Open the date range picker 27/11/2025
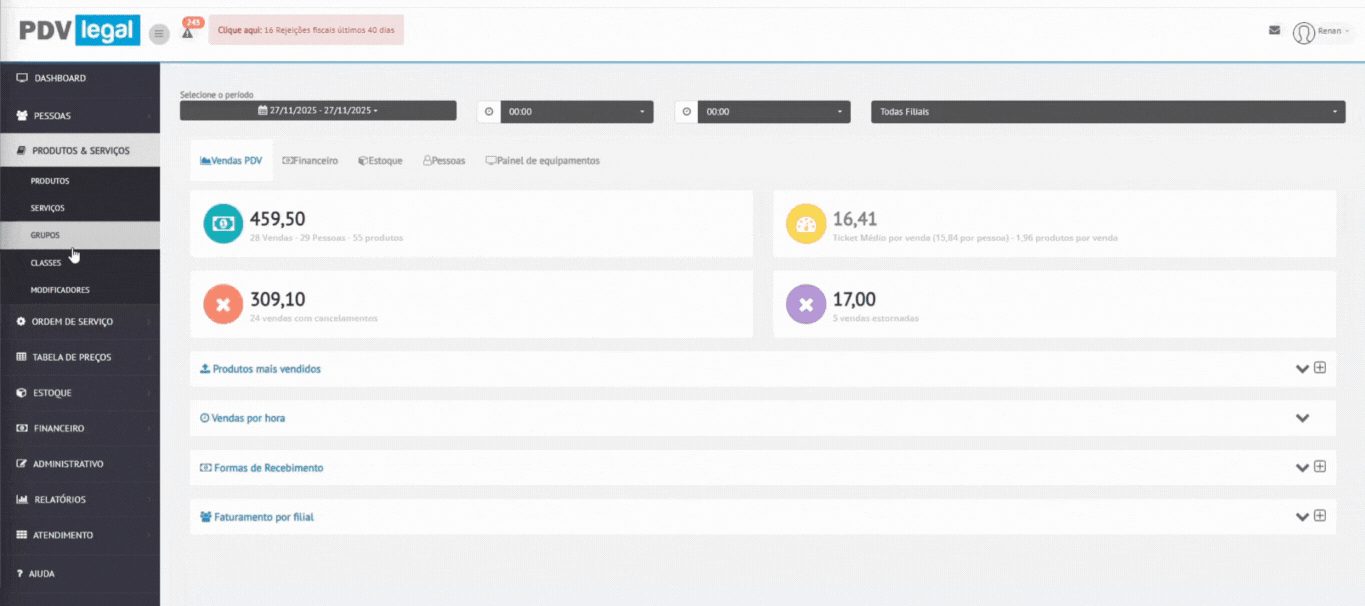Viewport: 1365px width, 606px height. click(318, 111)
